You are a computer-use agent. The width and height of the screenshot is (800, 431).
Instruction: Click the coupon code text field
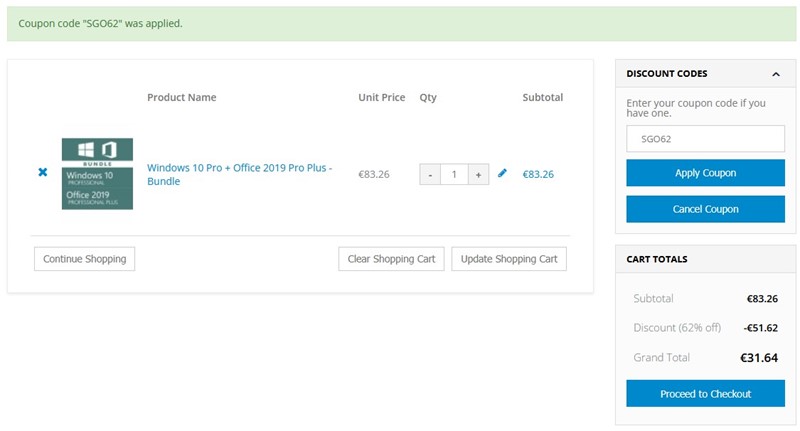tap(705, 139)
